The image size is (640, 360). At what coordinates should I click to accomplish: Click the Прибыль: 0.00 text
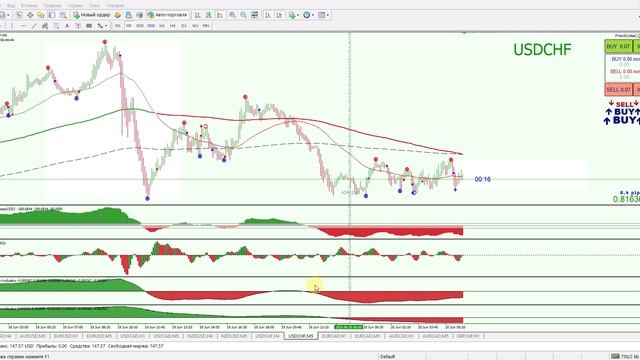pyautogui.click(x=51, y=346)
